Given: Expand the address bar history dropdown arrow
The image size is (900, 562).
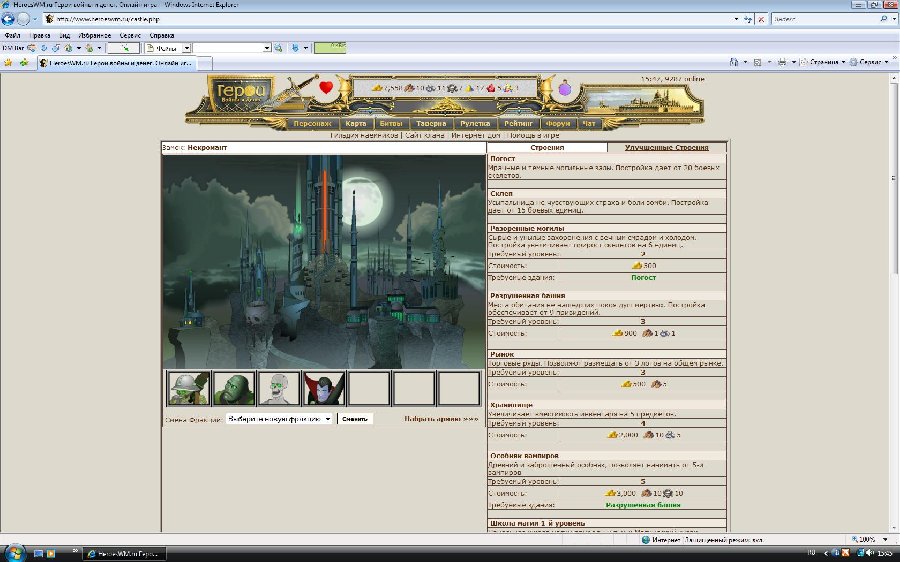Looking at the screenshot, I should pyautogui.click(x=736, y=19).
